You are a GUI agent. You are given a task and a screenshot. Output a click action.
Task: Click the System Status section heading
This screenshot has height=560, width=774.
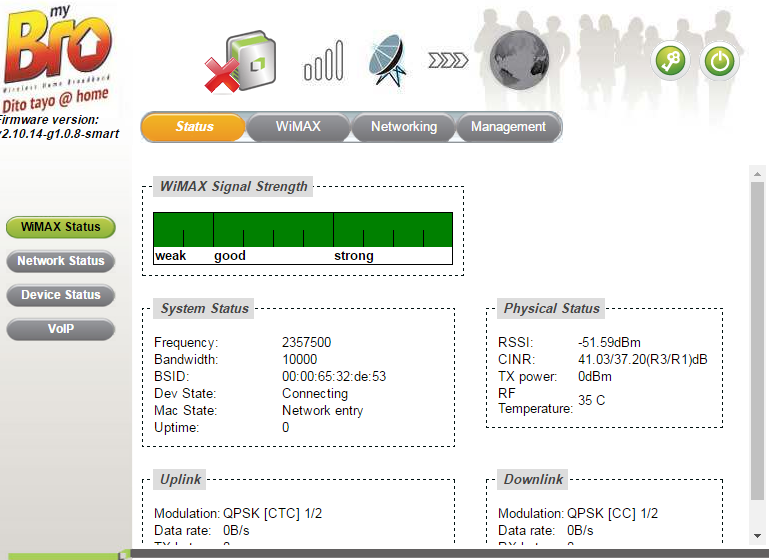coord(204,309)
